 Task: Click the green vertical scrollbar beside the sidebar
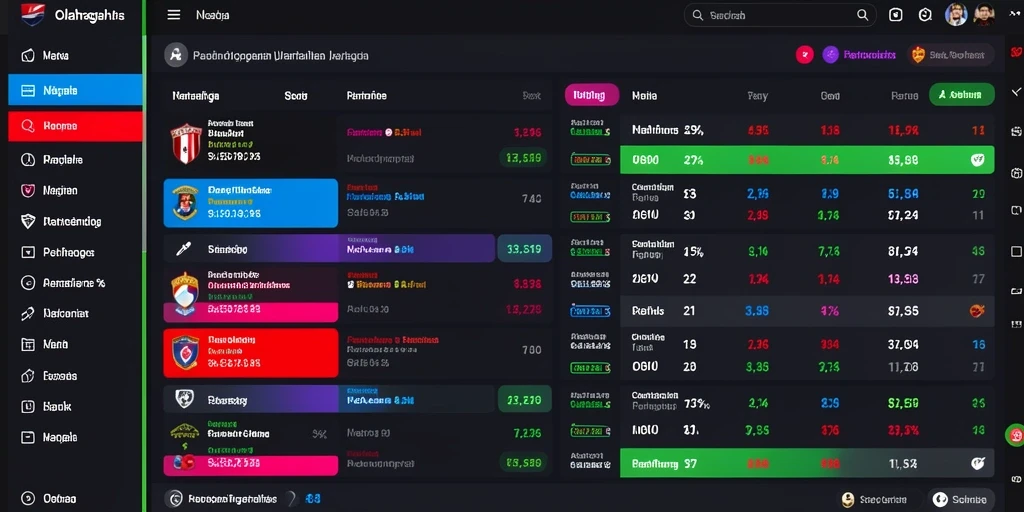(144, 256)
